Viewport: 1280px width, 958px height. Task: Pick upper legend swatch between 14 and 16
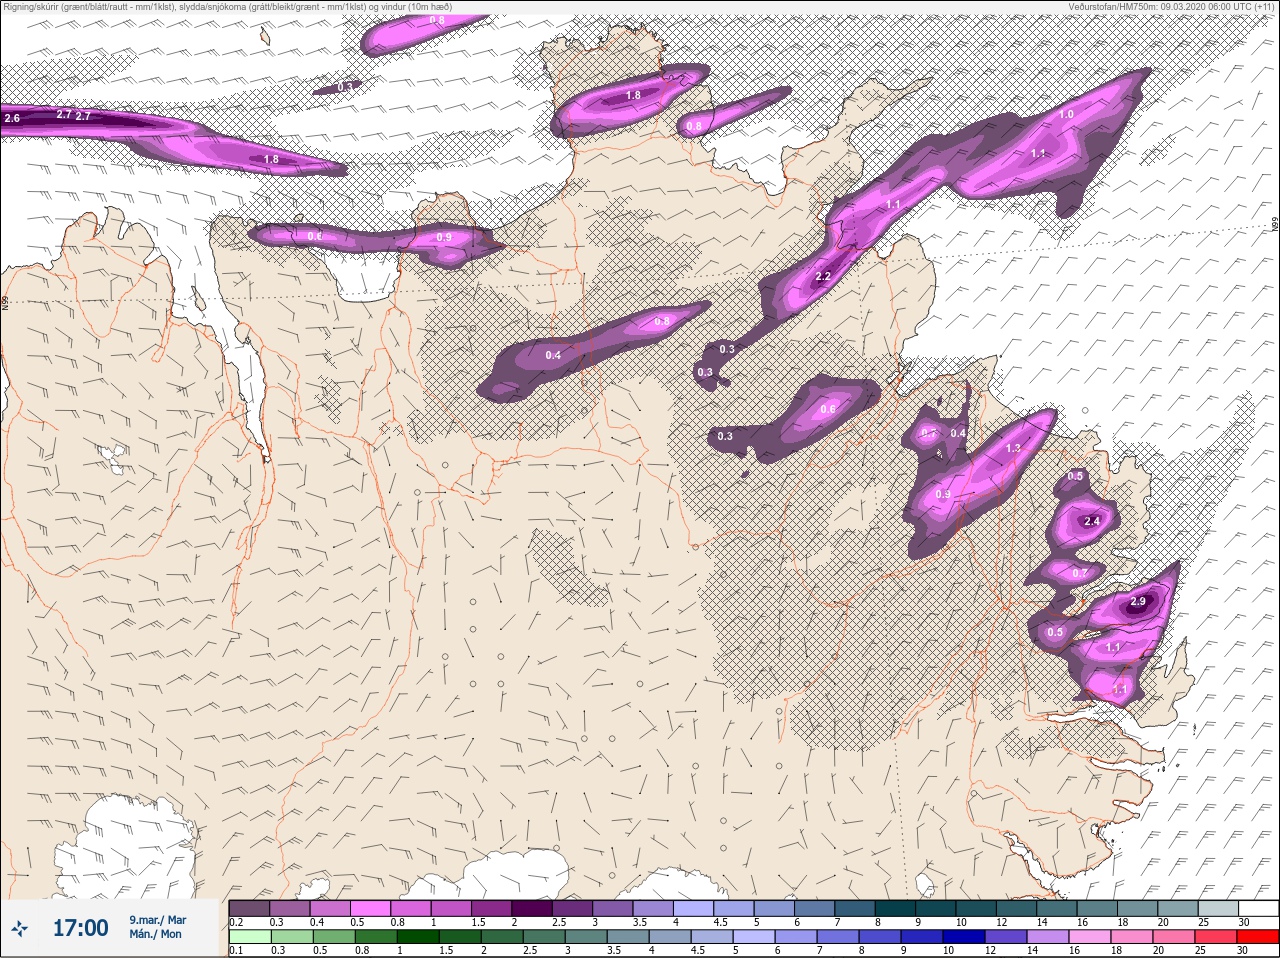1057,907
